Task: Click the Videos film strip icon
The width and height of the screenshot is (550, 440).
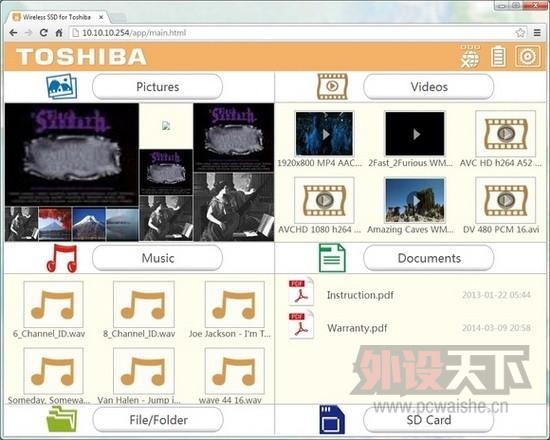Action: pos(332,86)
